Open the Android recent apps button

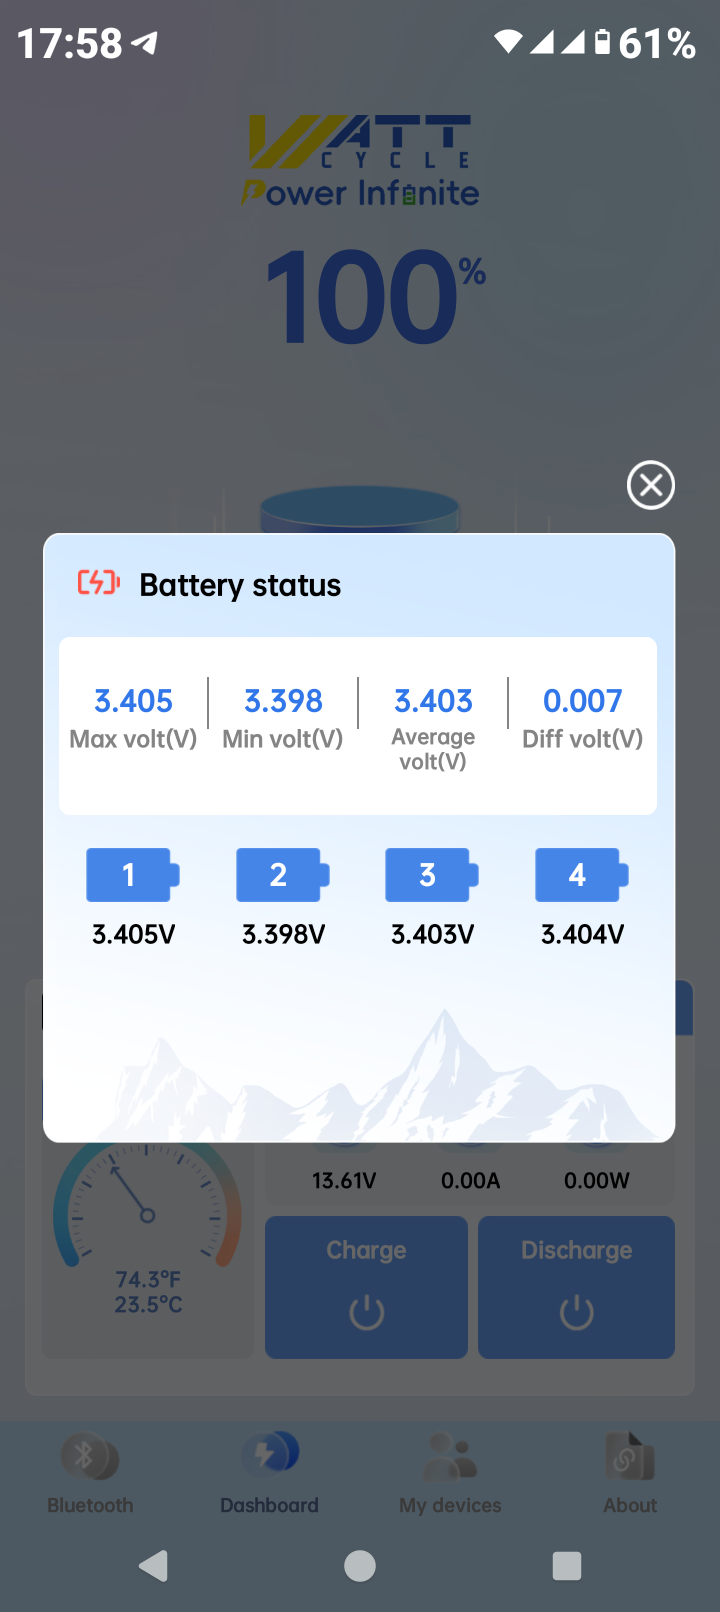pyautogui.click(x=566, y=1566)
